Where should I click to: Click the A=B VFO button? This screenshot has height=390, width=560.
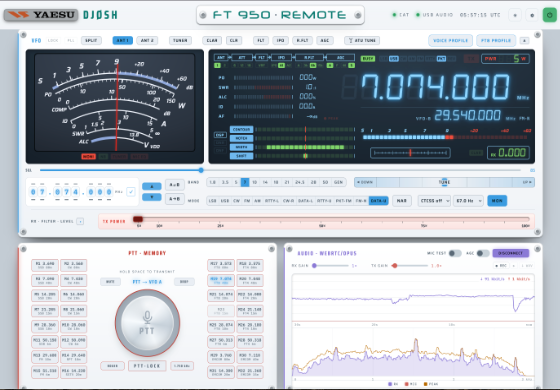tap(175, 185)
